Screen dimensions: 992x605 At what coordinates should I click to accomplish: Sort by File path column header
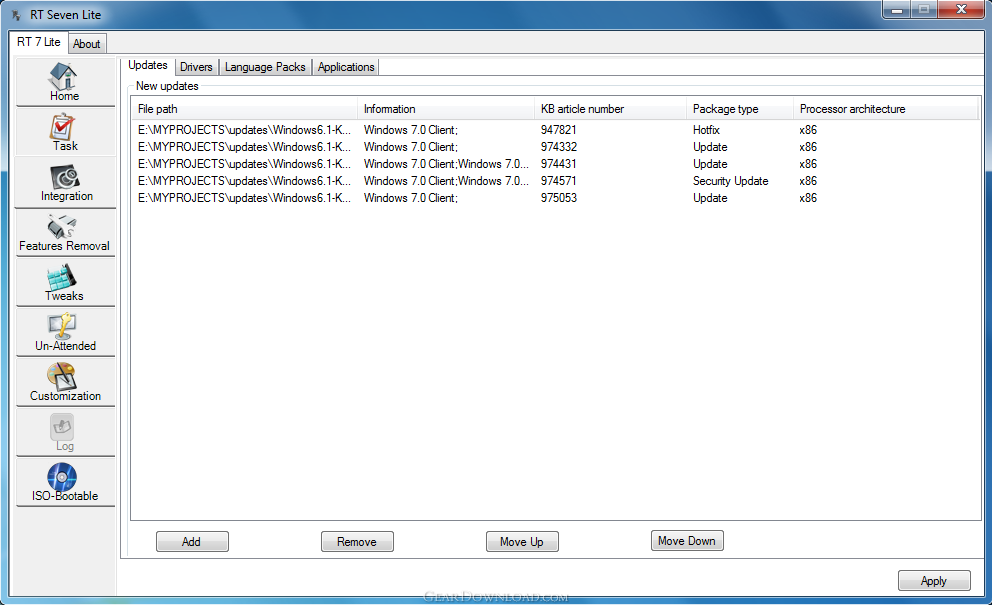244,109
